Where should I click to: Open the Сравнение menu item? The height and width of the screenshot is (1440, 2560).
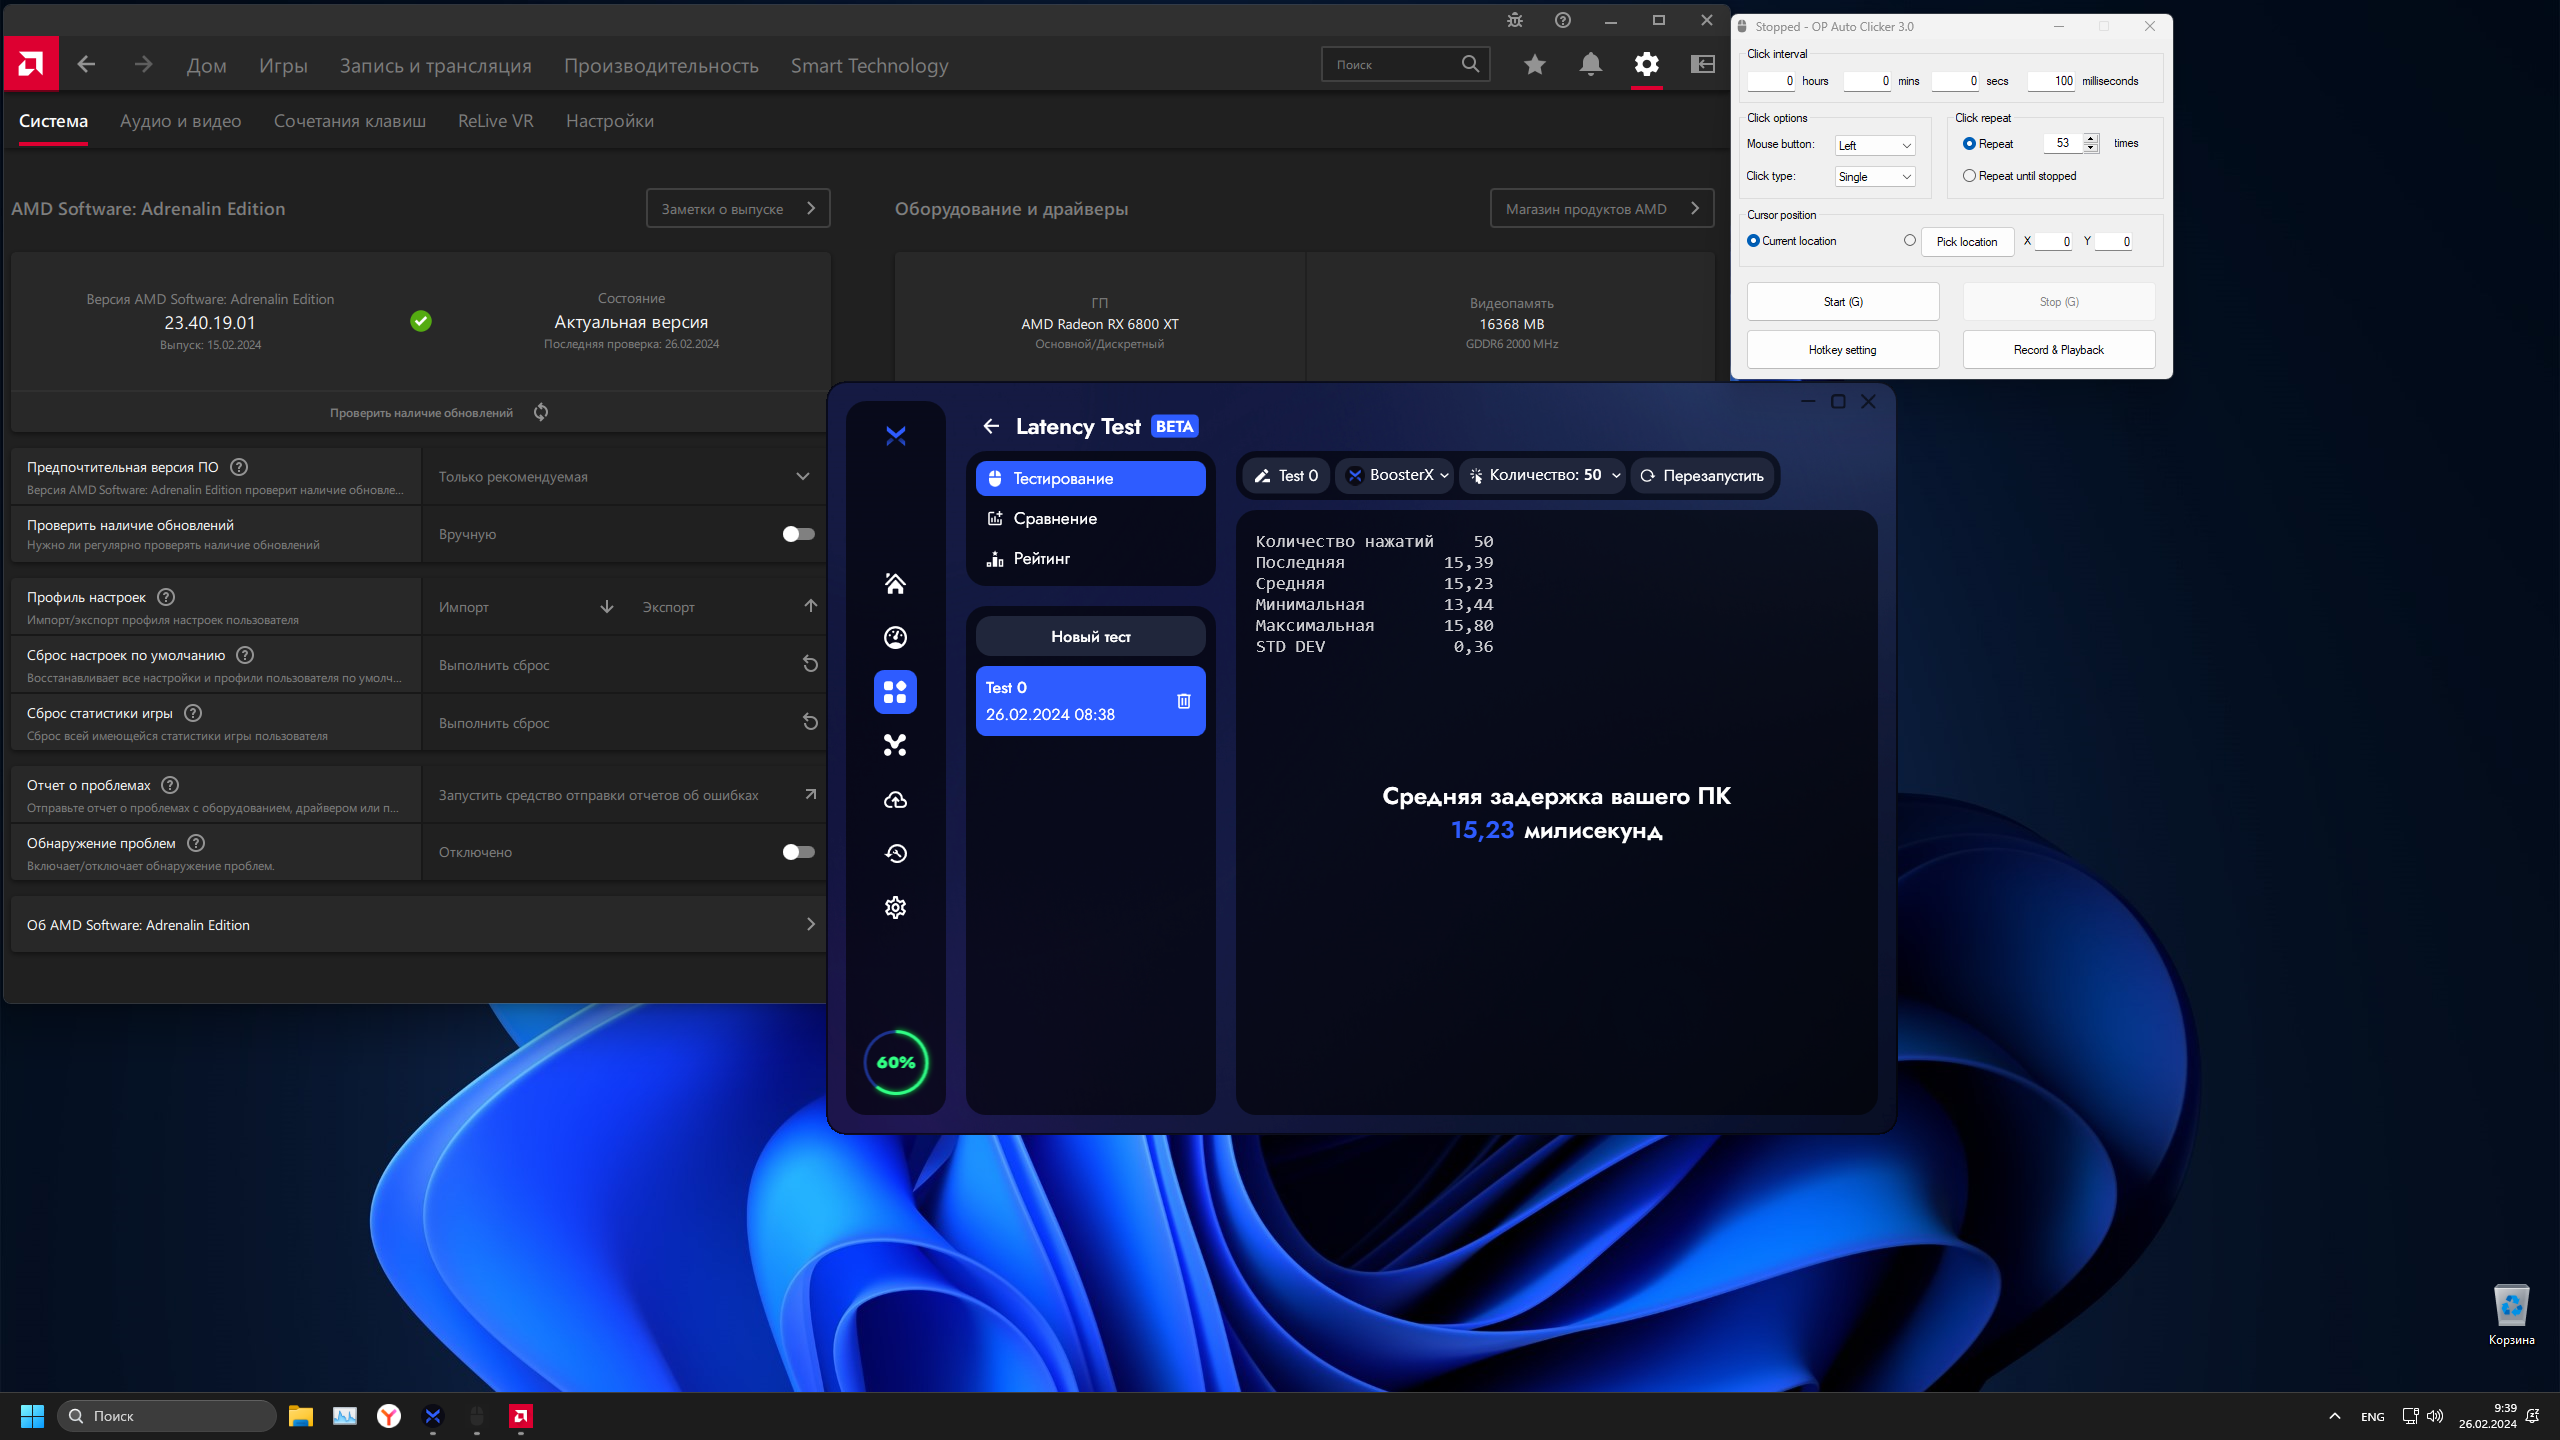point(1055,518)
